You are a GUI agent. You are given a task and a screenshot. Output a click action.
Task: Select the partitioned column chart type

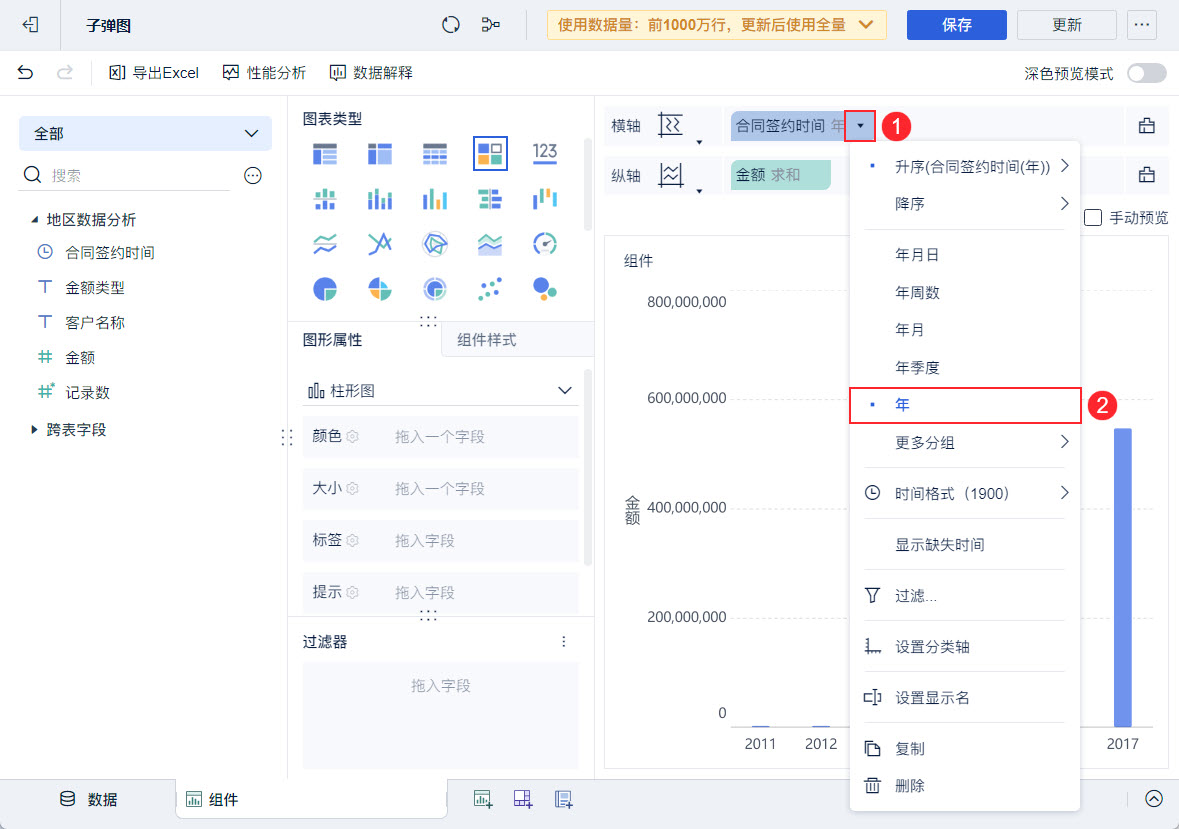pos(325,199)
